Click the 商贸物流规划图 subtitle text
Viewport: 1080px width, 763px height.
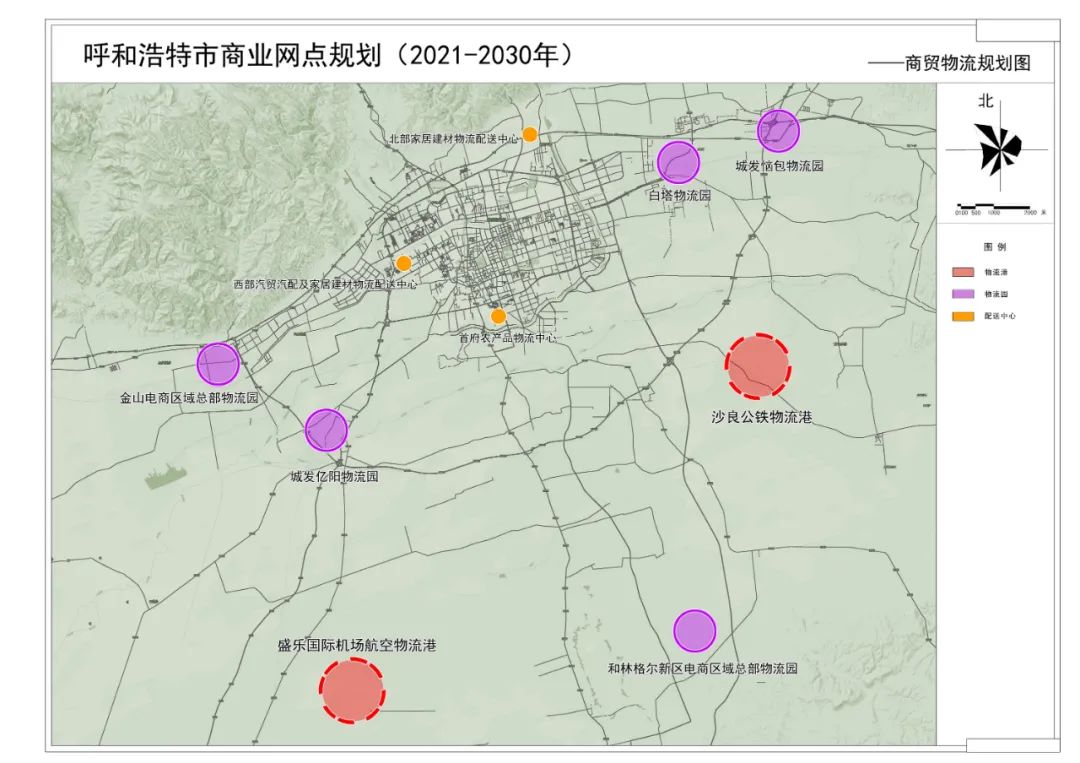967,63
